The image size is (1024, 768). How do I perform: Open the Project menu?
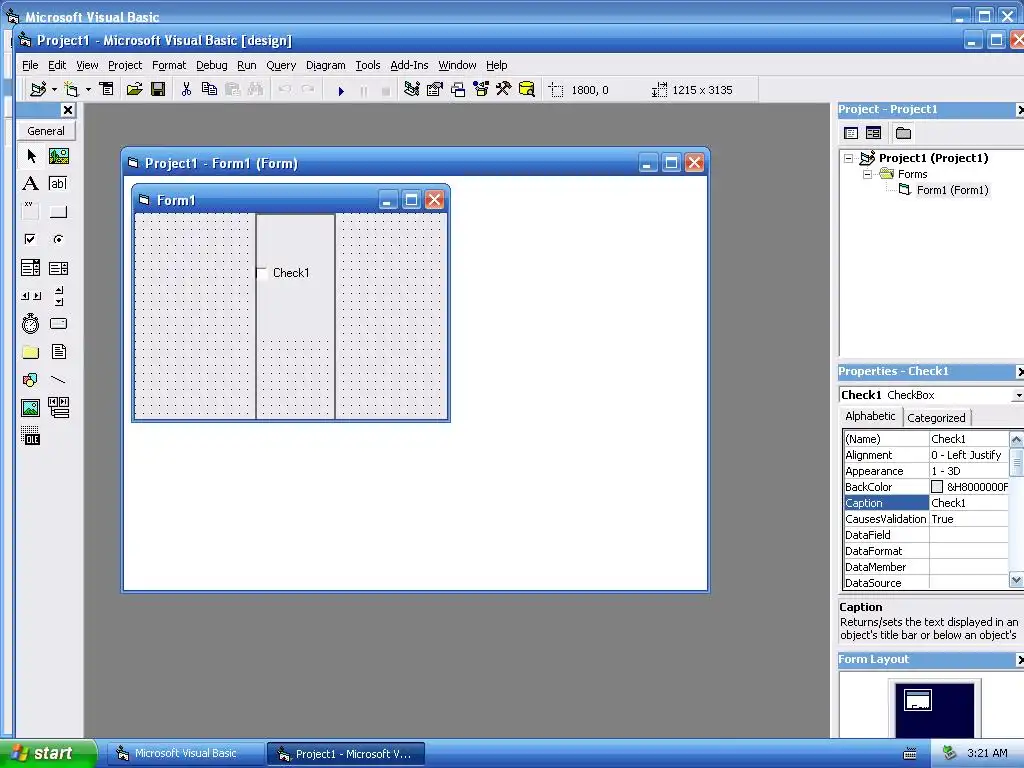pyautogui.click(x=125, y=65)
